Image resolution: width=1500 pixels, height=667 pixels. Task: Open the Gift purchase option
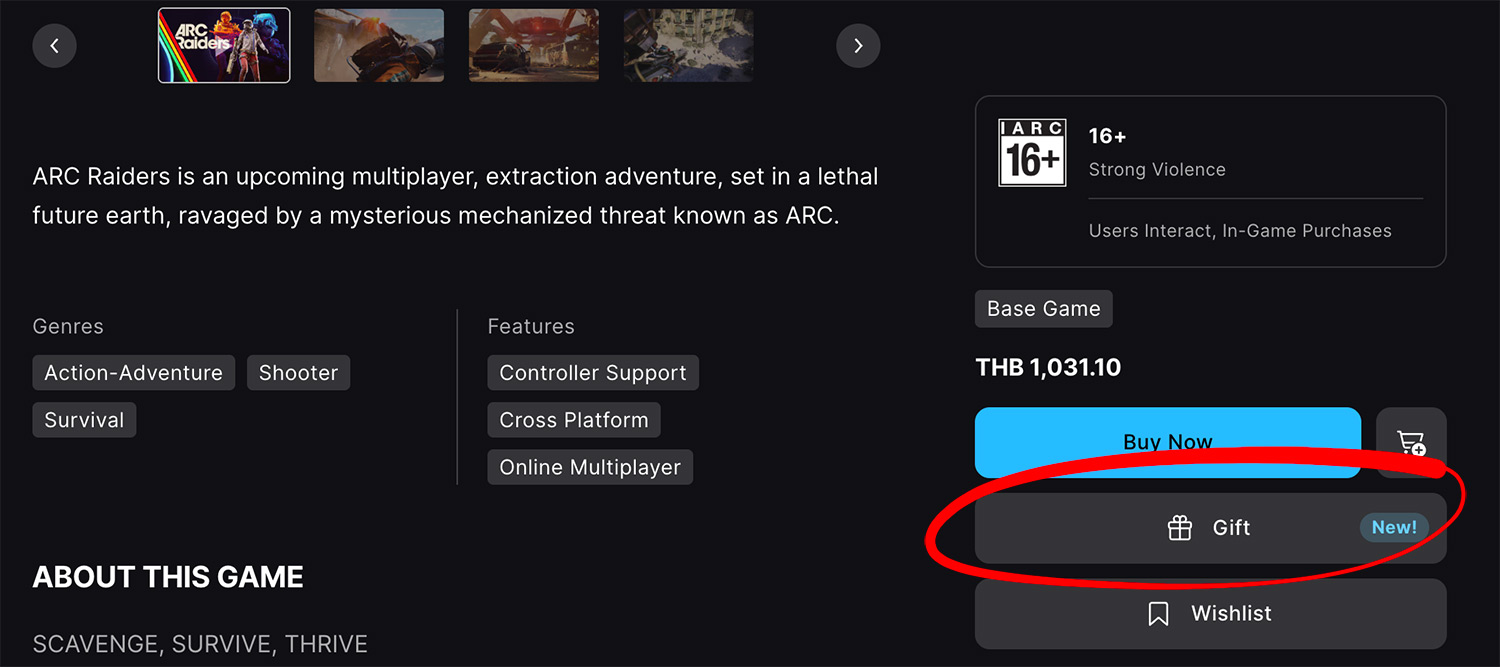point(1231,528)
